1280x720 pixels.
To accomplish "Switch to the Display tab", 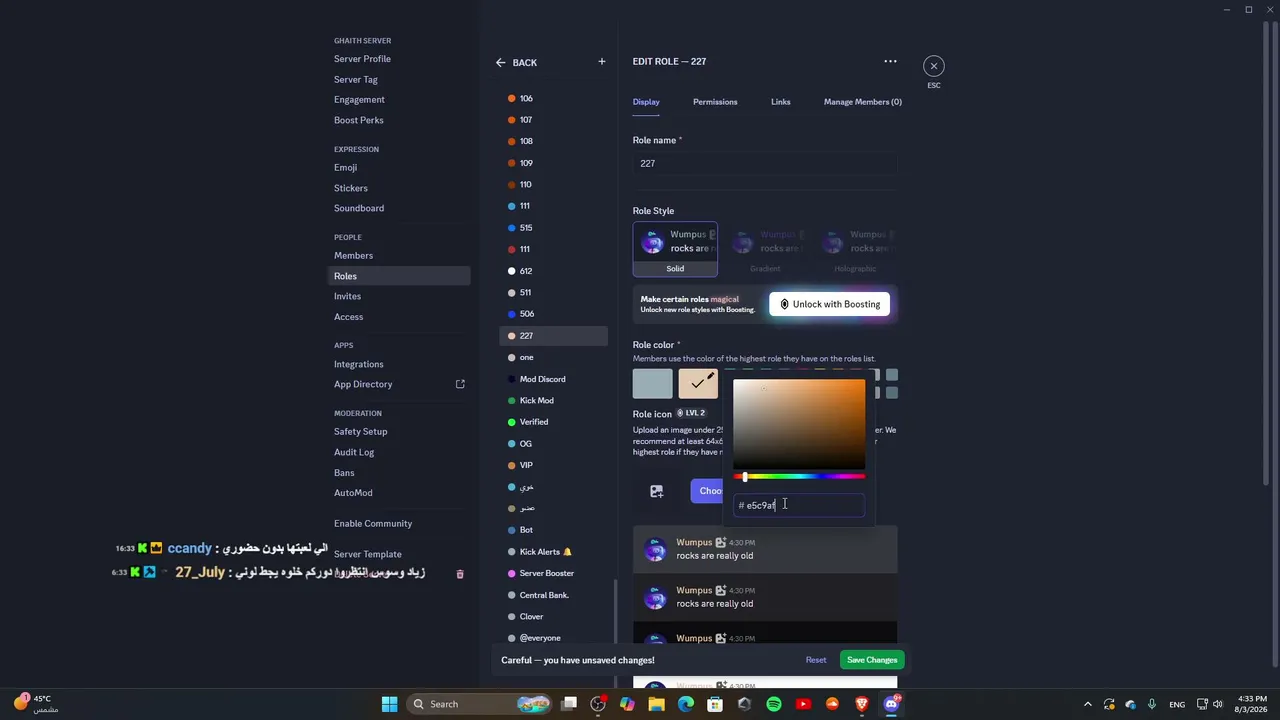I will 646,102.
